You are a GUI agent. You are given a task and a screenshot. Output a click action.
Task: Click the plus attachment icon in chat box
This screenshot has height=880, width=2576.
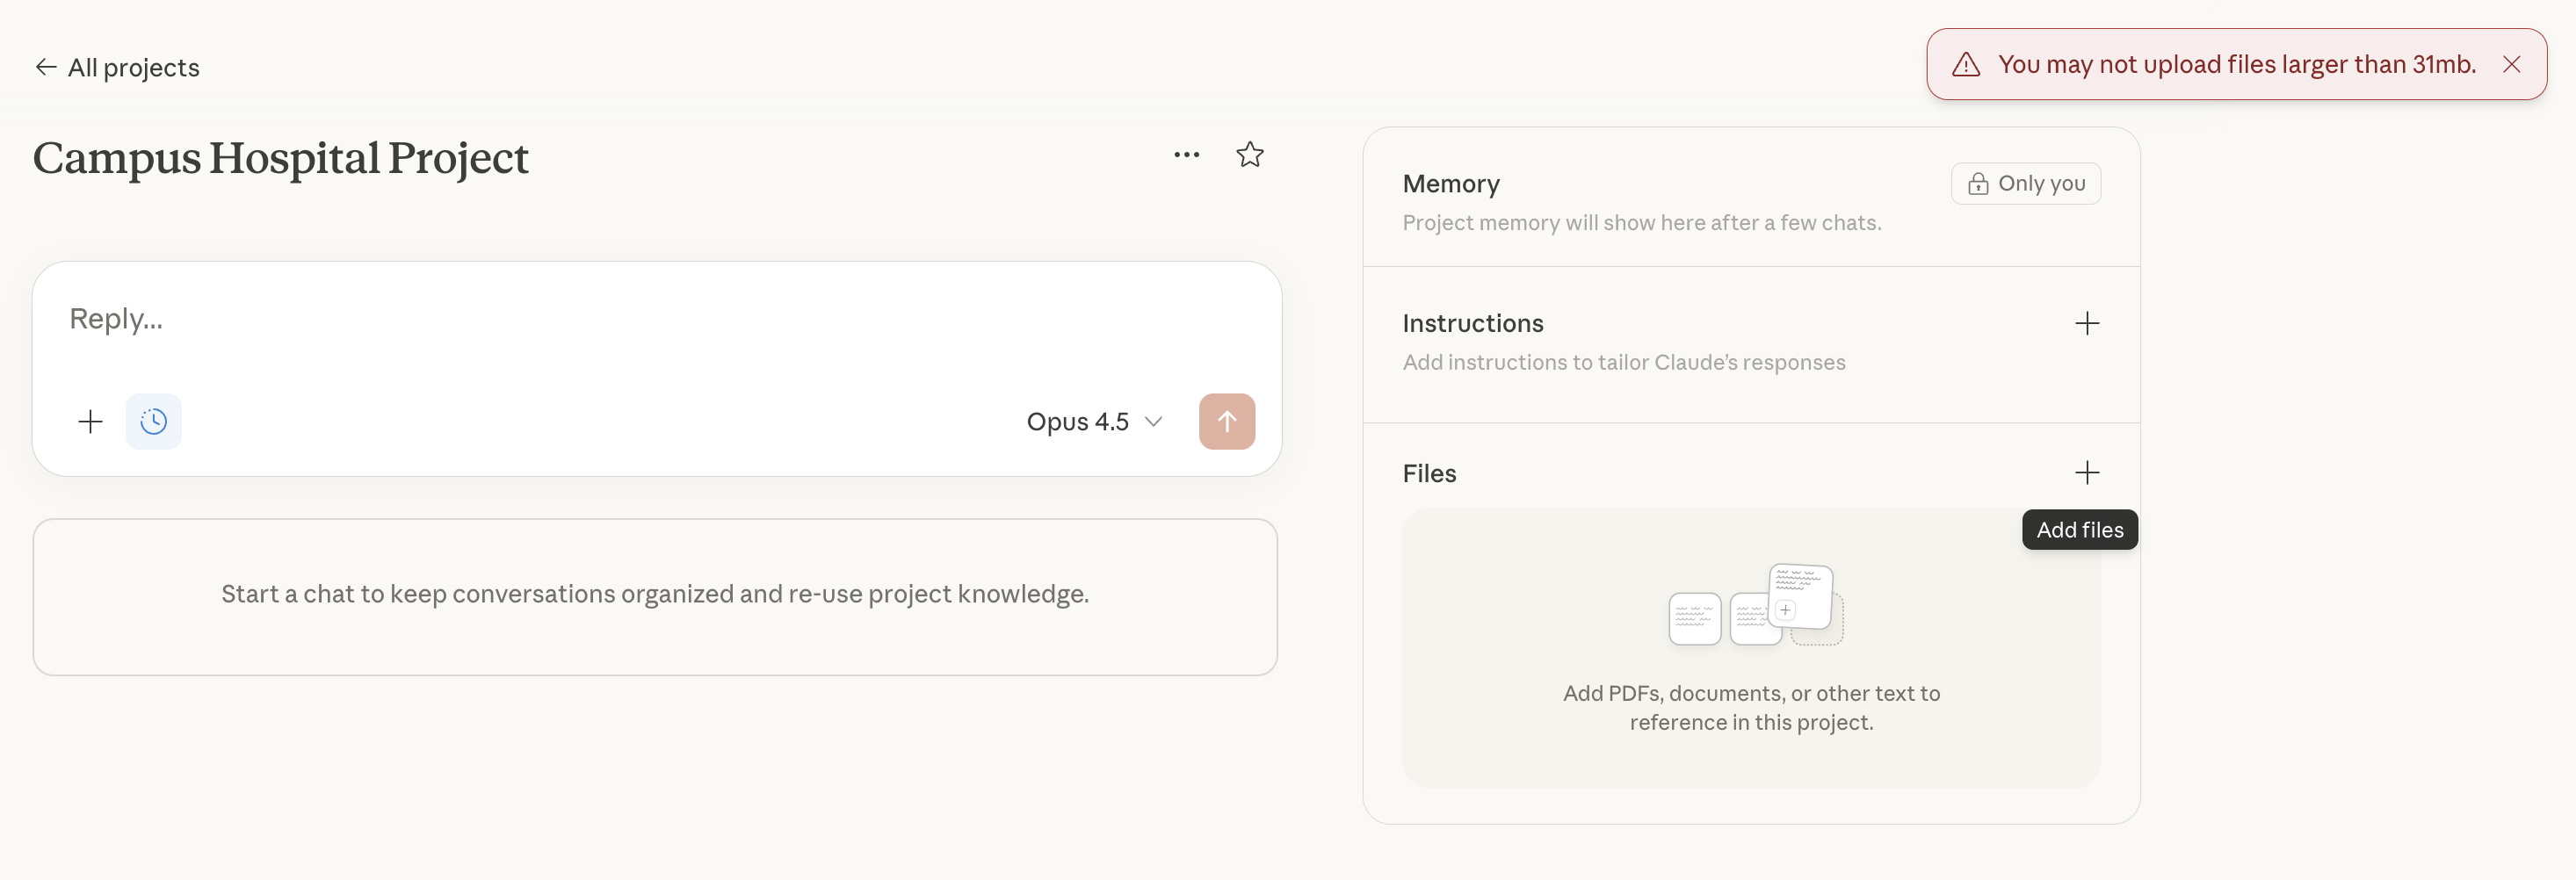90,422
